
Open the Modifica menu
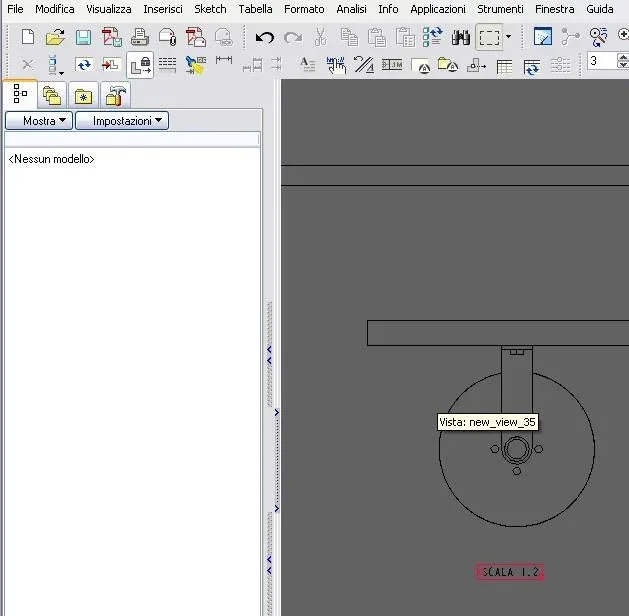click(x=55, y=9)
